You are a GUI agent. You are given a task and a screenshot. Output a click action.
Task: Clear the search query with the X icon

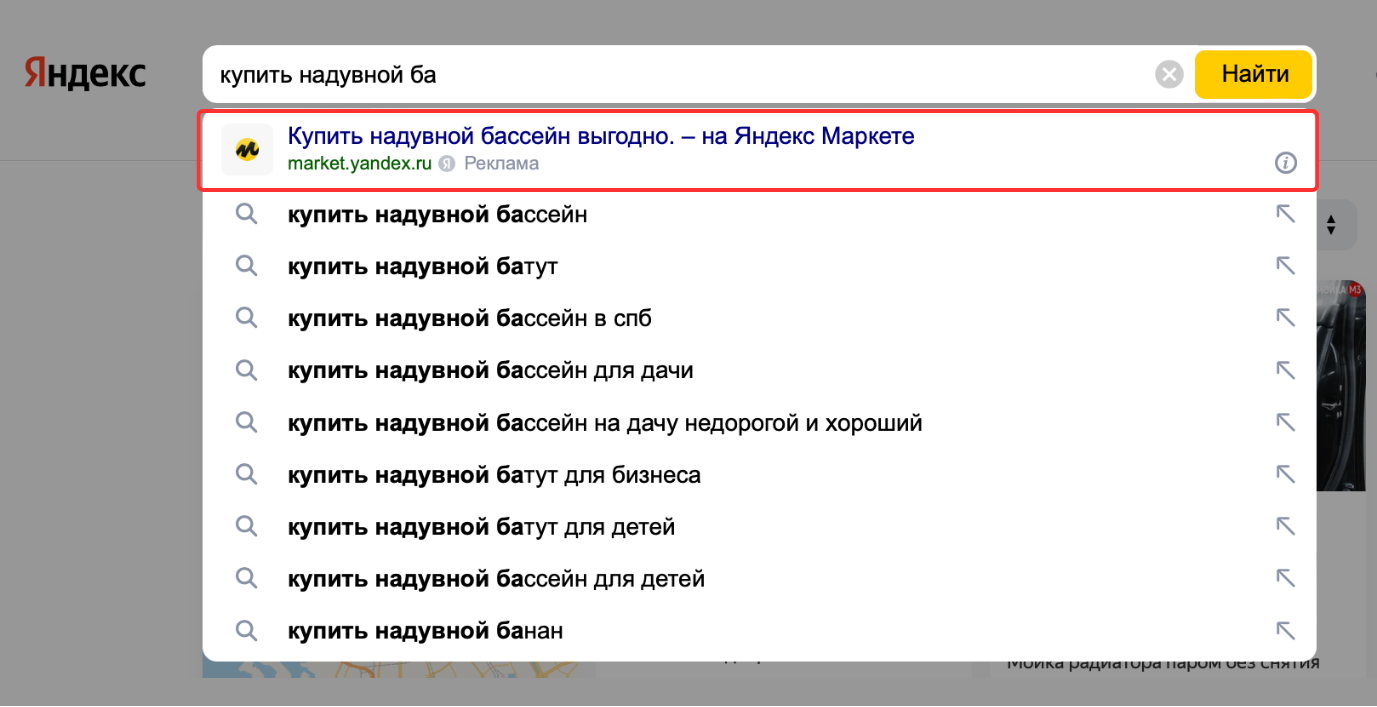tap(1168, 73)
